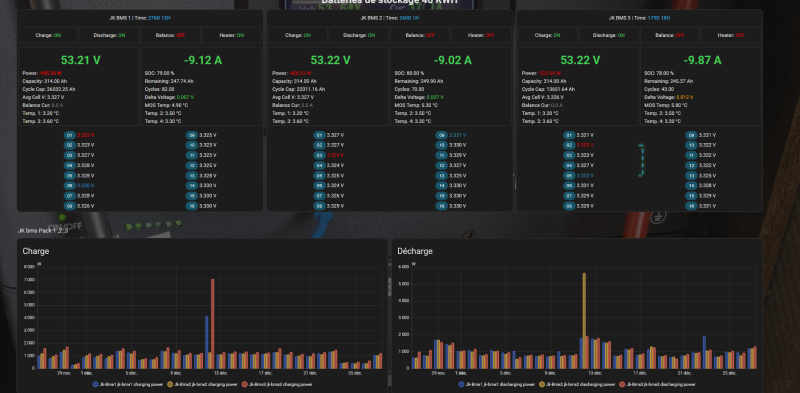Toggle the Balance switch on JK BMS 2
Image resolution: width=800 pixels, height=393 pixels.
pyautogui.click(x=420, y=35)
